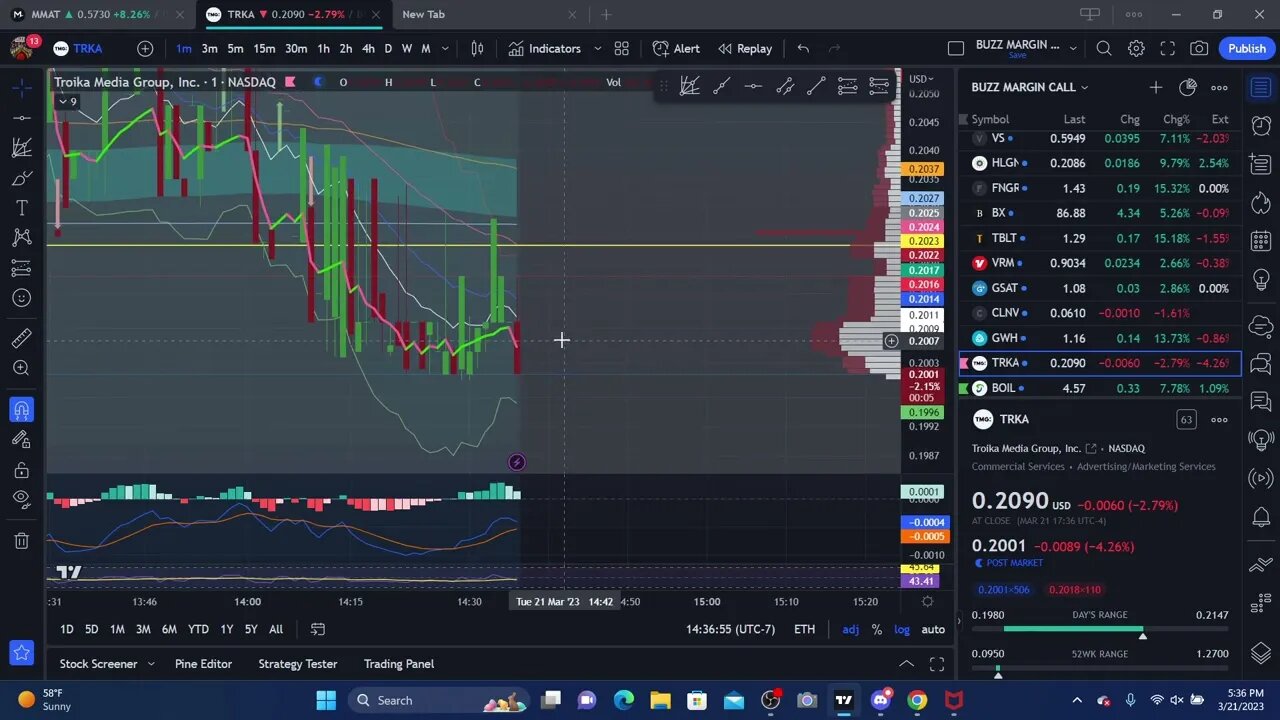
Task: Open the TRKA details more menu
Action: pyautogui.click(x=1219, y=419)
